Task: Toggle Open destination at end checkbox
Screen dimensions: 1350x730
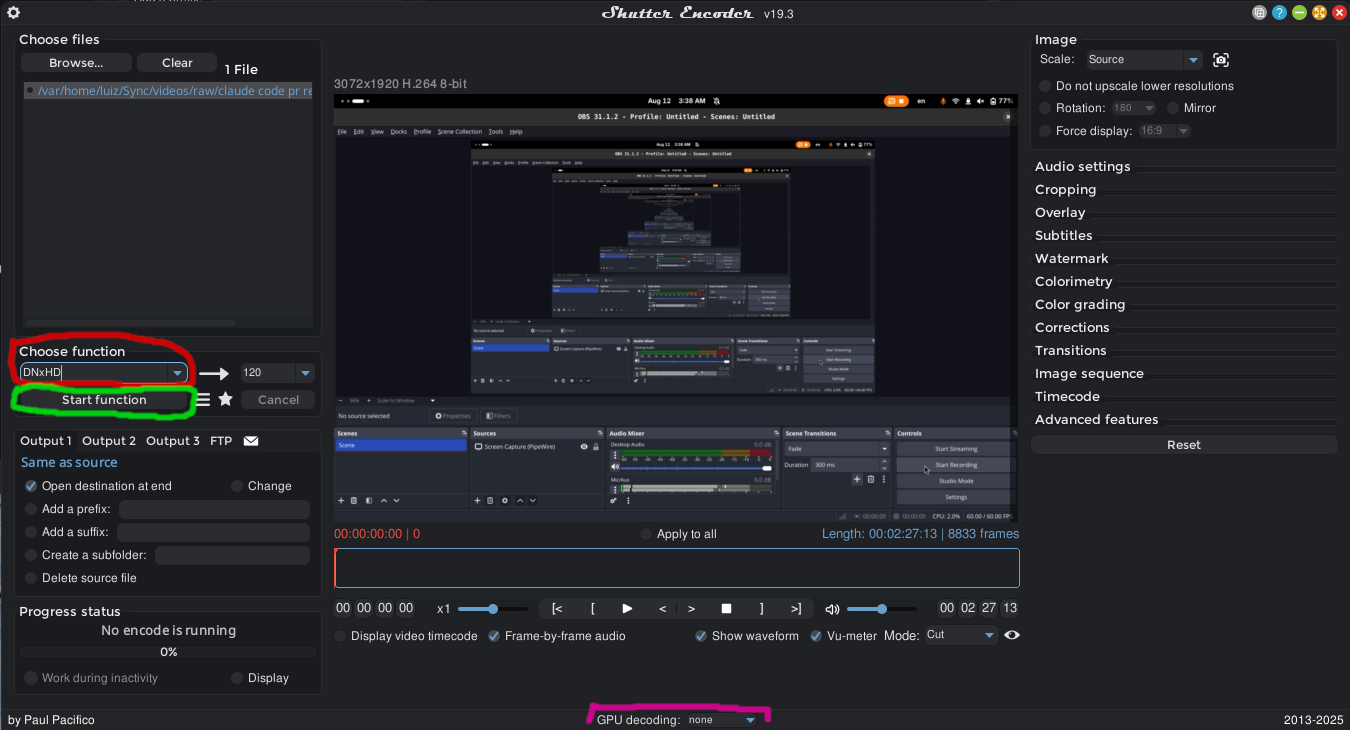Action: pos(31,486)
